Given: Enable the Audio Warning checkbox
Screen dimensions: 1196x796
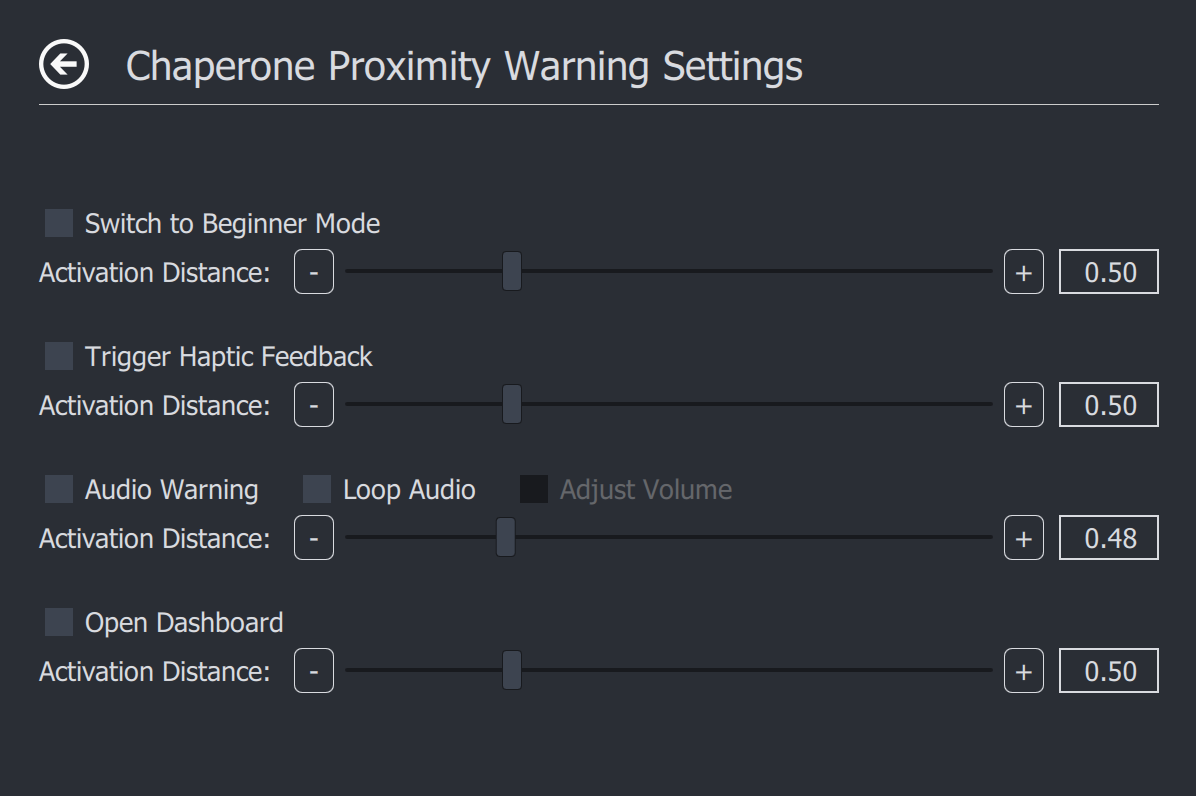Looking at the screenshot, I should 59,489.
